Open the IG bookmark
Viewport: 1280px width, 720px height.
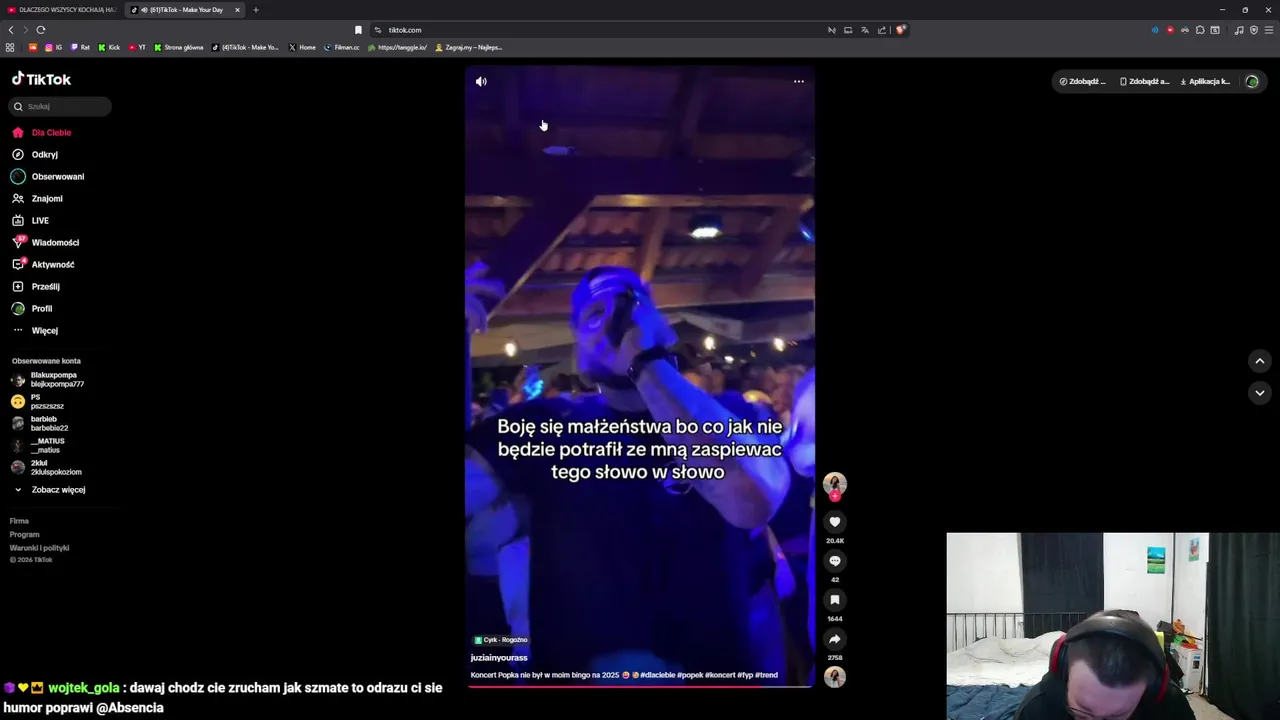coord(54,47)
